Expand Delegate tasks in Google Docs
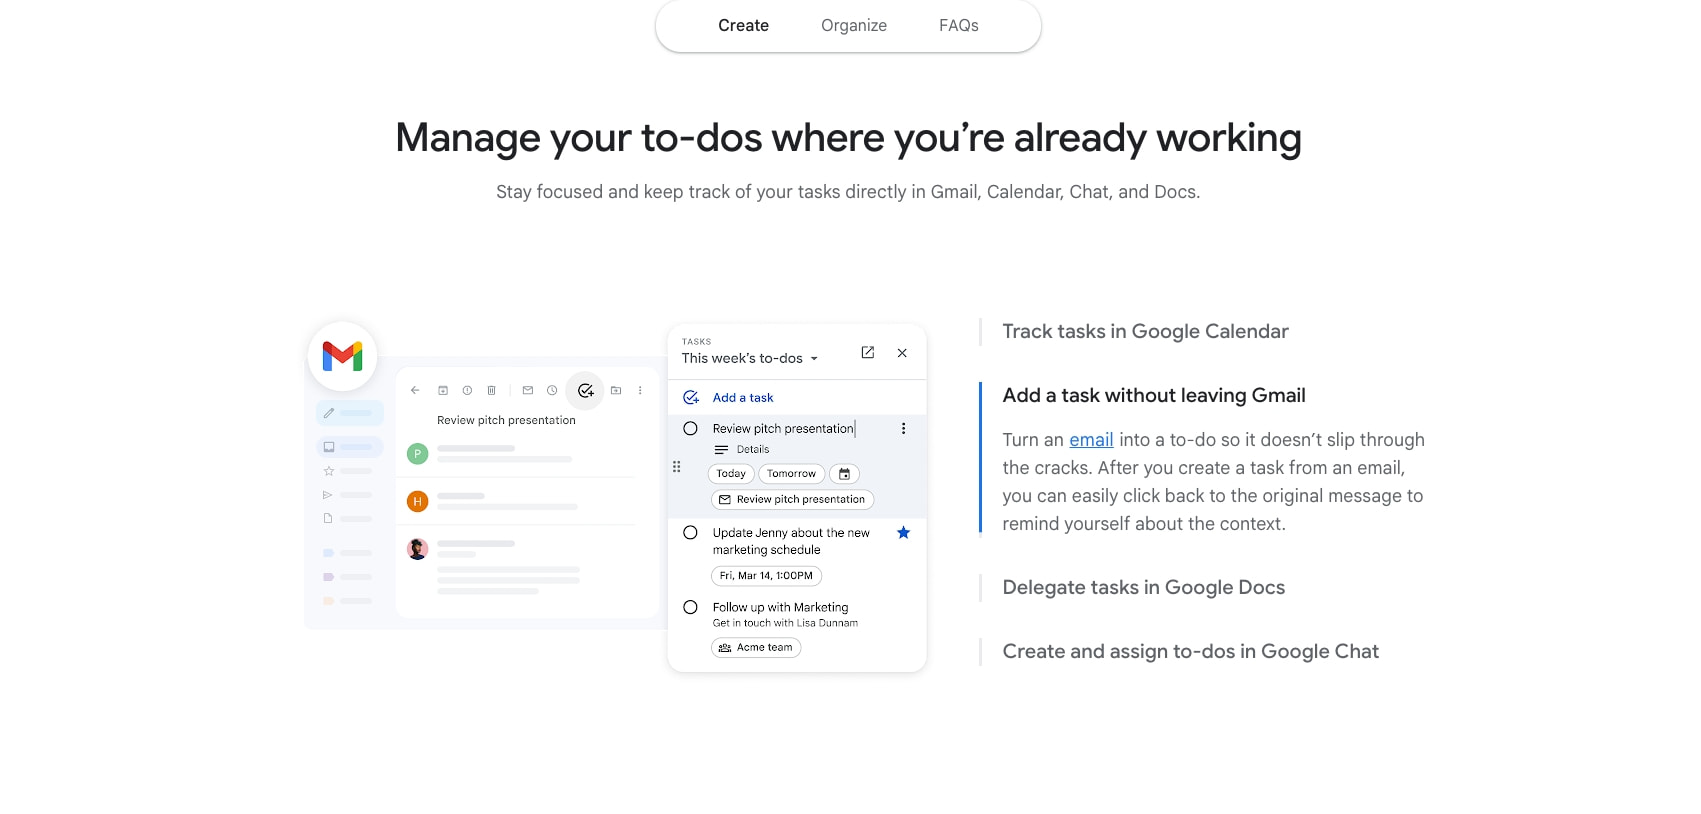Viewport: 1701px width, 814px height. pyautogui.click(x=1143, y=588)
